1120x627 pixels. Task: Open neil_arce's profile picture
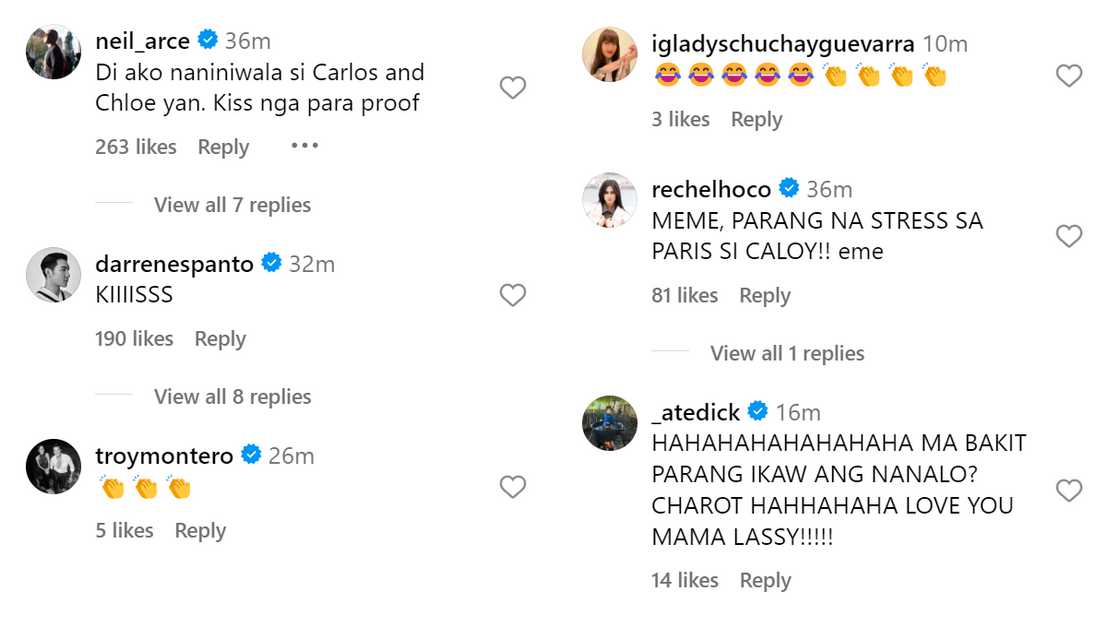(53, 52)
